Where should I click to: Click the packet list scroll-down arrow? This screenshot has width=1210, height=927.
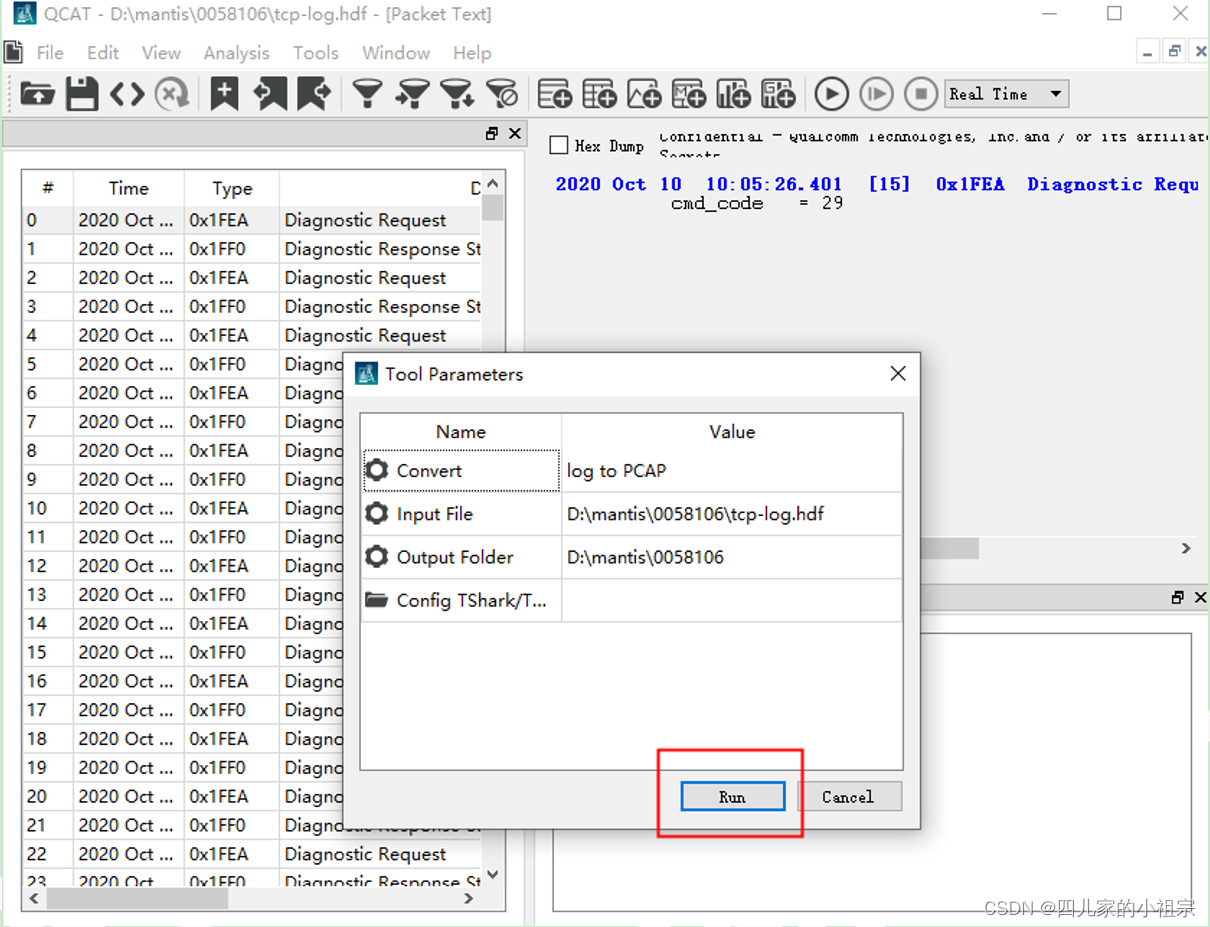coord(492,875)
